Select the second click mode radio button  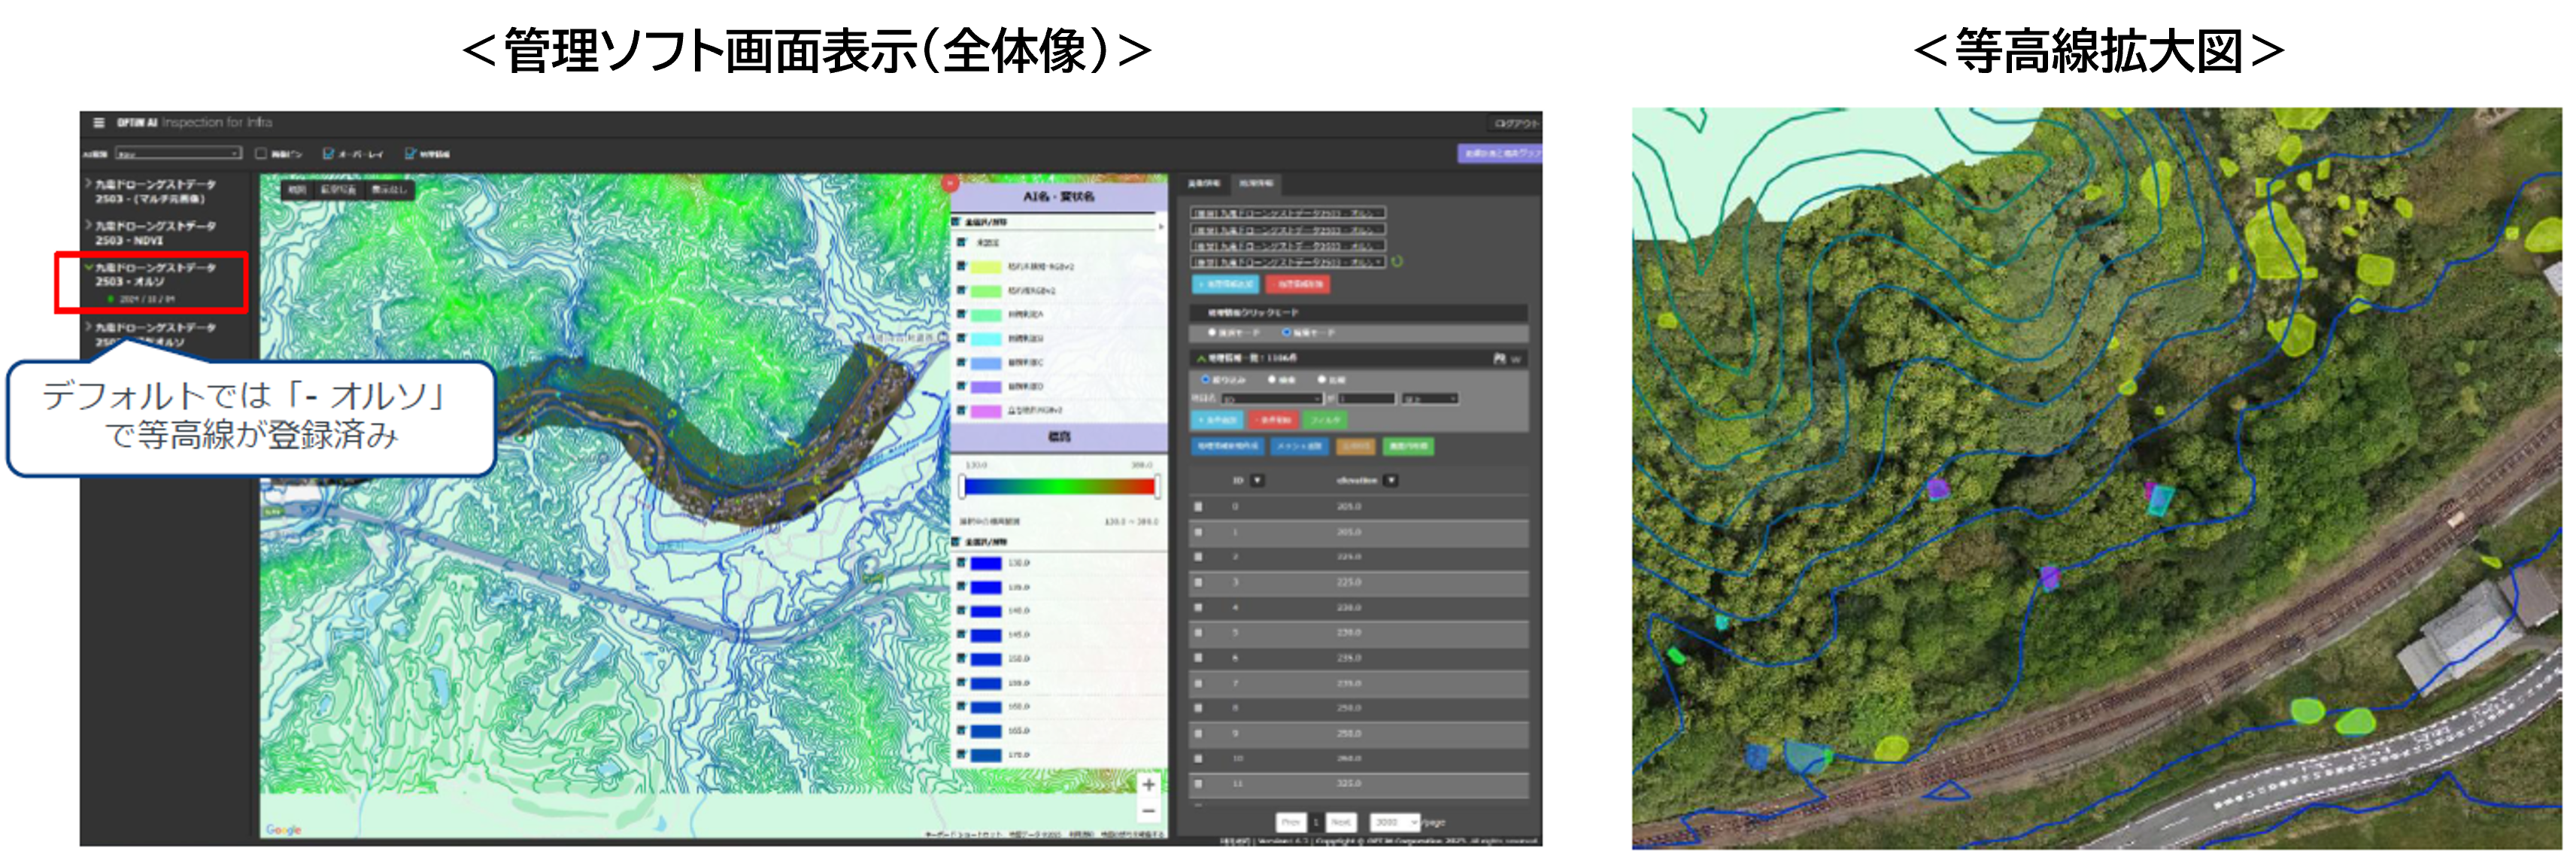click(1286, 333)
